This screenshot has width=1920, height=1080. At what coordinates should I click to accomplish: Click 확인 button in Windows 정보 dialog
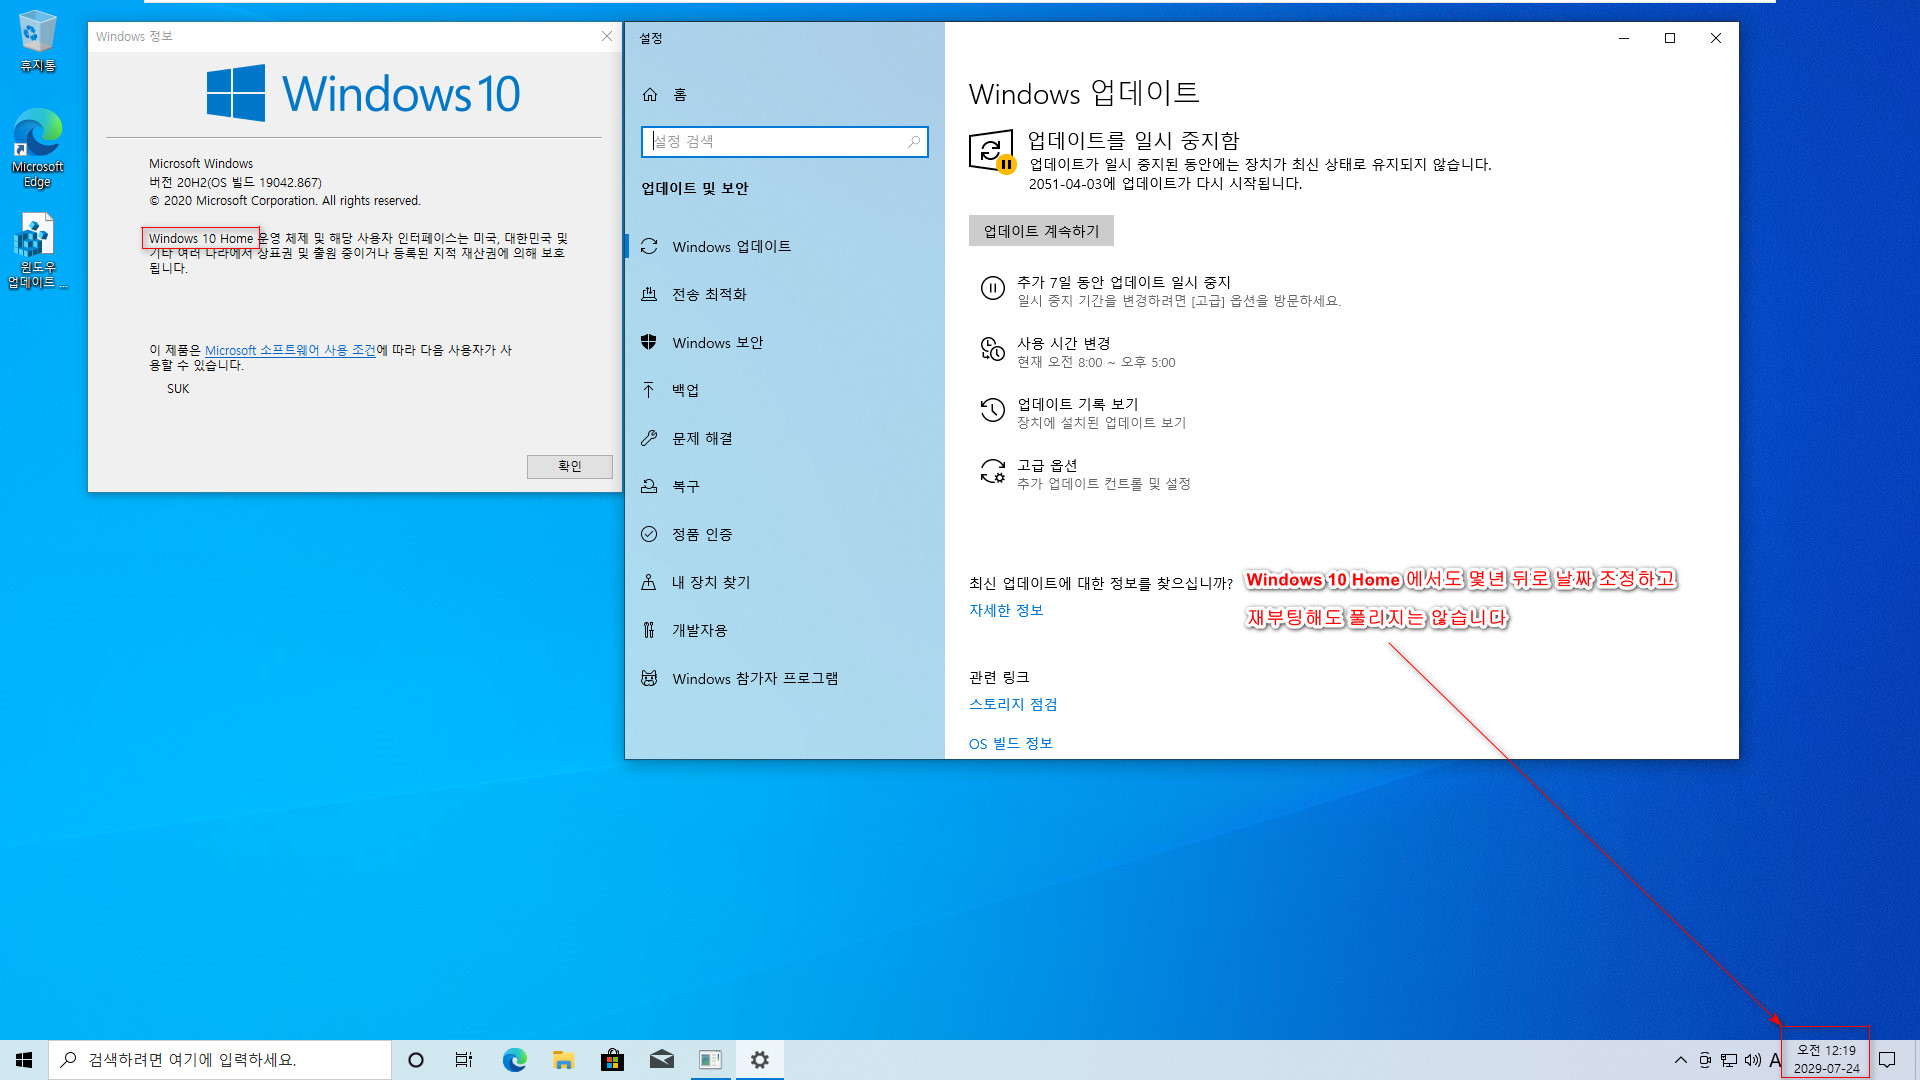[569, 466]
